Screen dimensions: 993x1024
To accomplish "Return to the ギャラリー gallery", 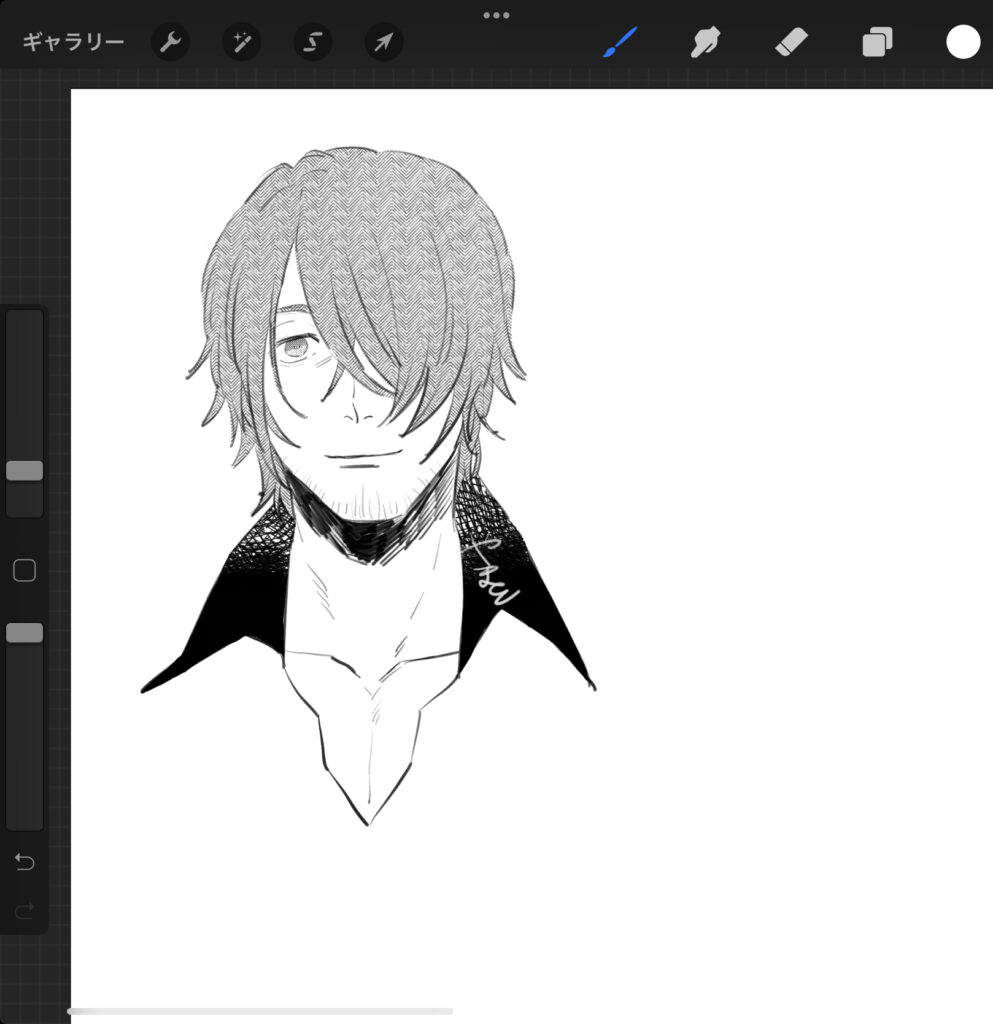I will [73, 43].
